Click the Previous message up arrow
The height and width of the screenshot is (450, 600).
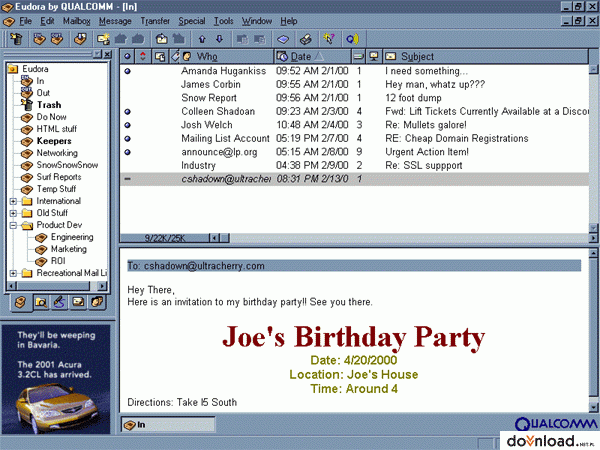tap(202, 39)
